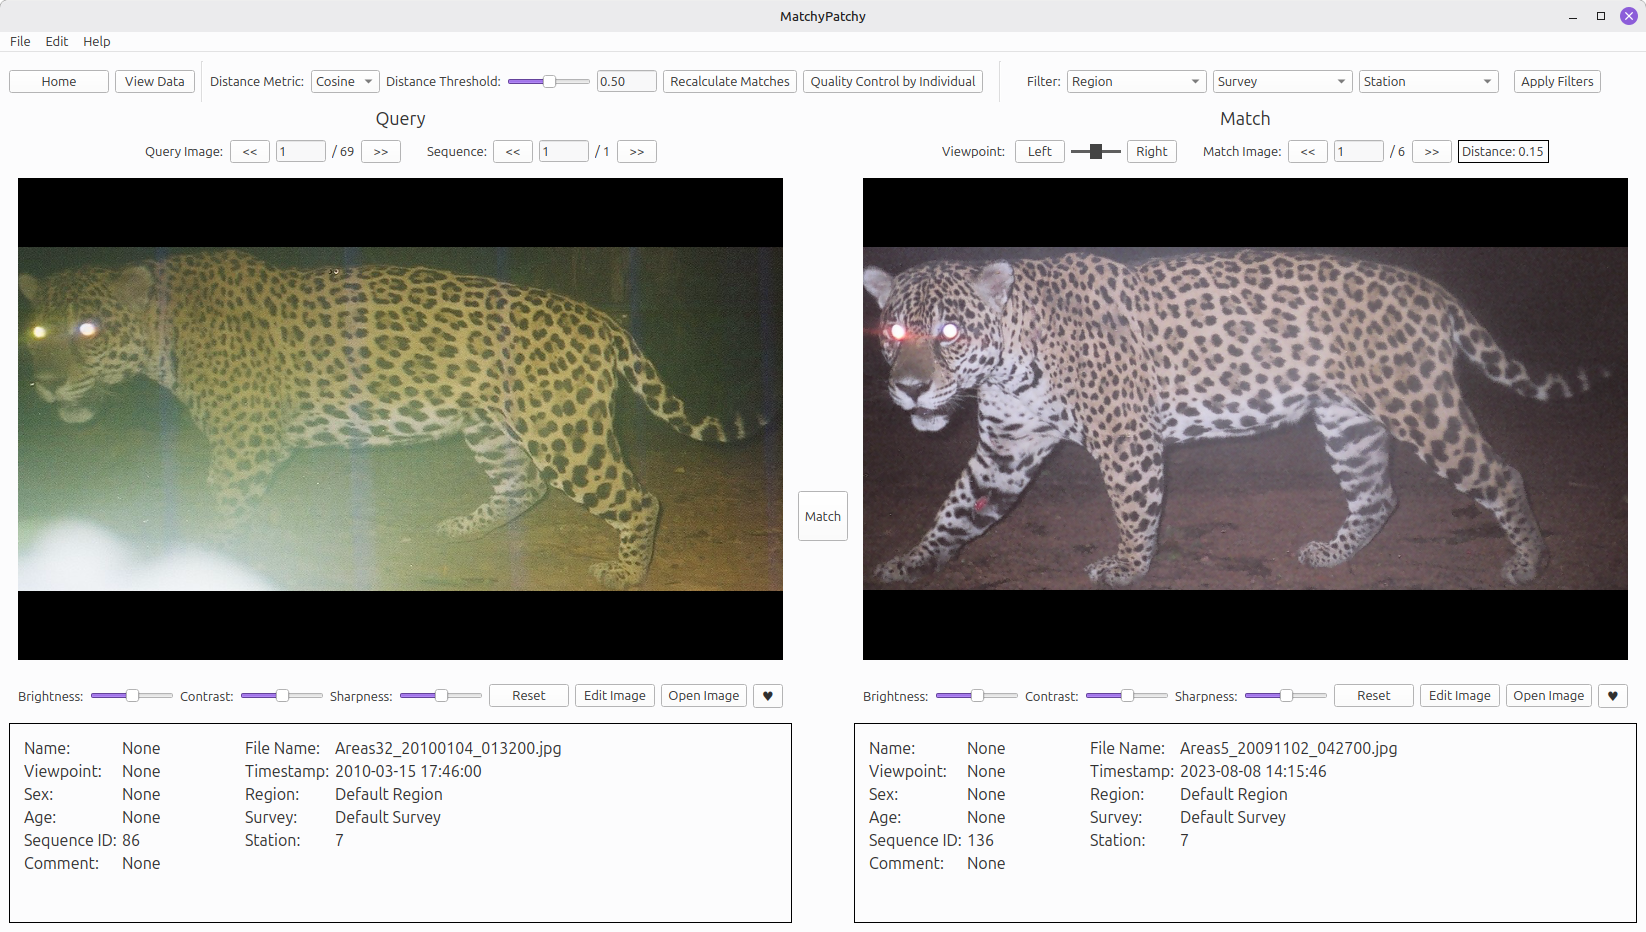
Task: Expand the Region filter dropdown
Action: point(1137,82)
